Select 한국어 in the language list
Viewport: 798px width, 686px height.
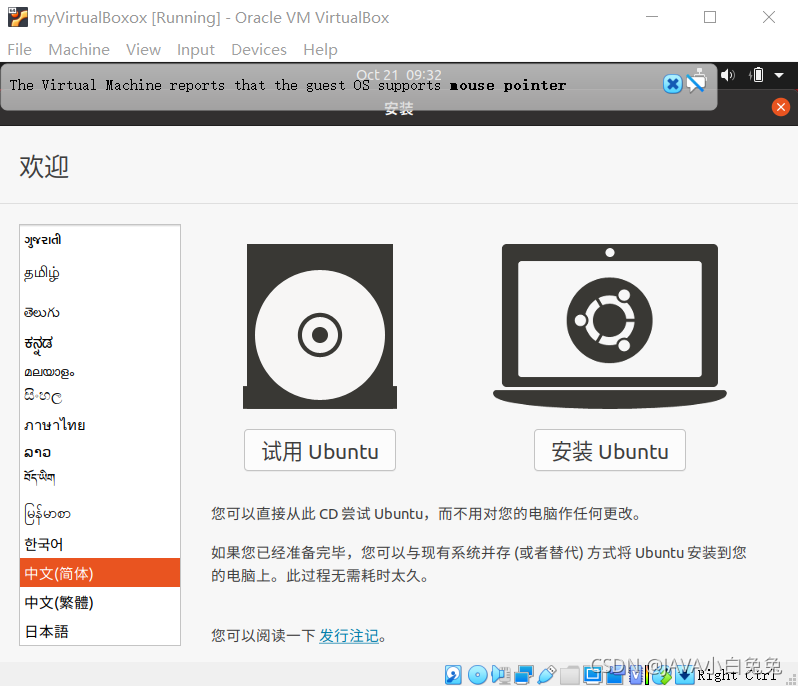[x=100, y=544]
